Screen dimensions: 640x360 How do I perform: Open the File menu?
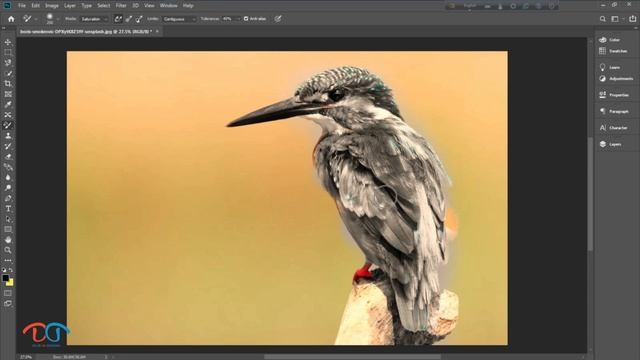pyautogui.click(x=22, y=6)
